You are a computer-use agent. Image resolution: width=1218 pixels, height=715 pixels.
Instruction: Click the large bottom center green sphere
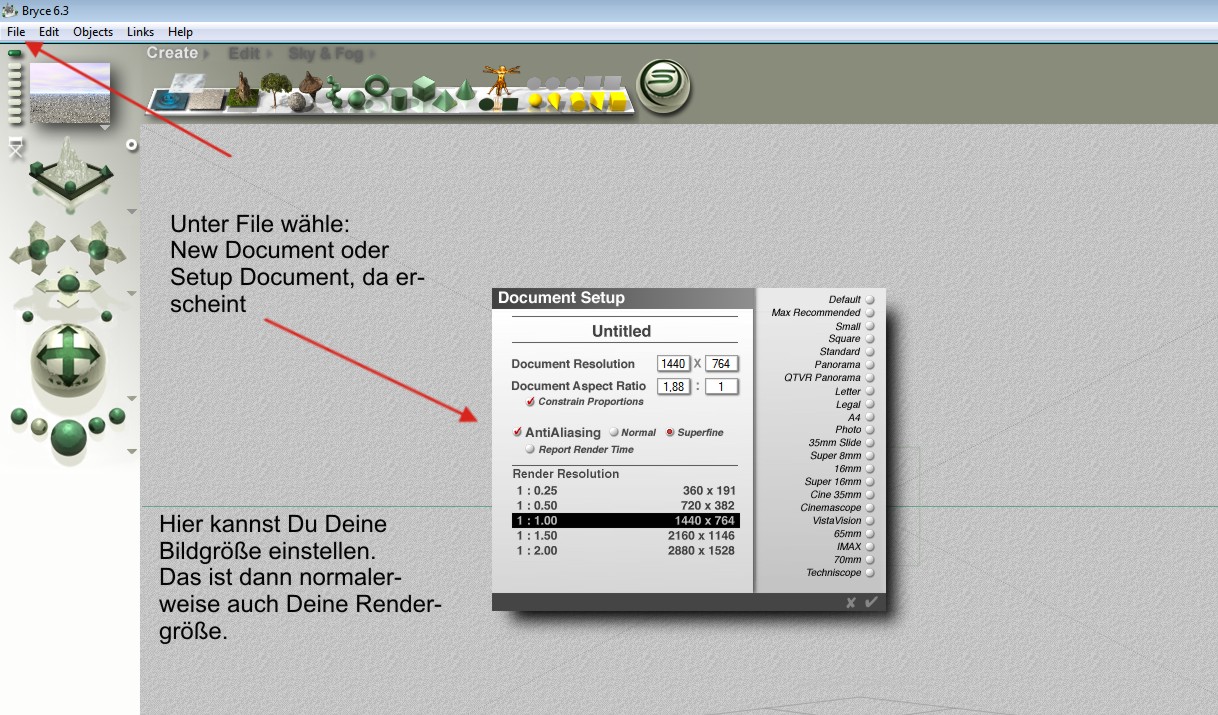click(68, 437)
